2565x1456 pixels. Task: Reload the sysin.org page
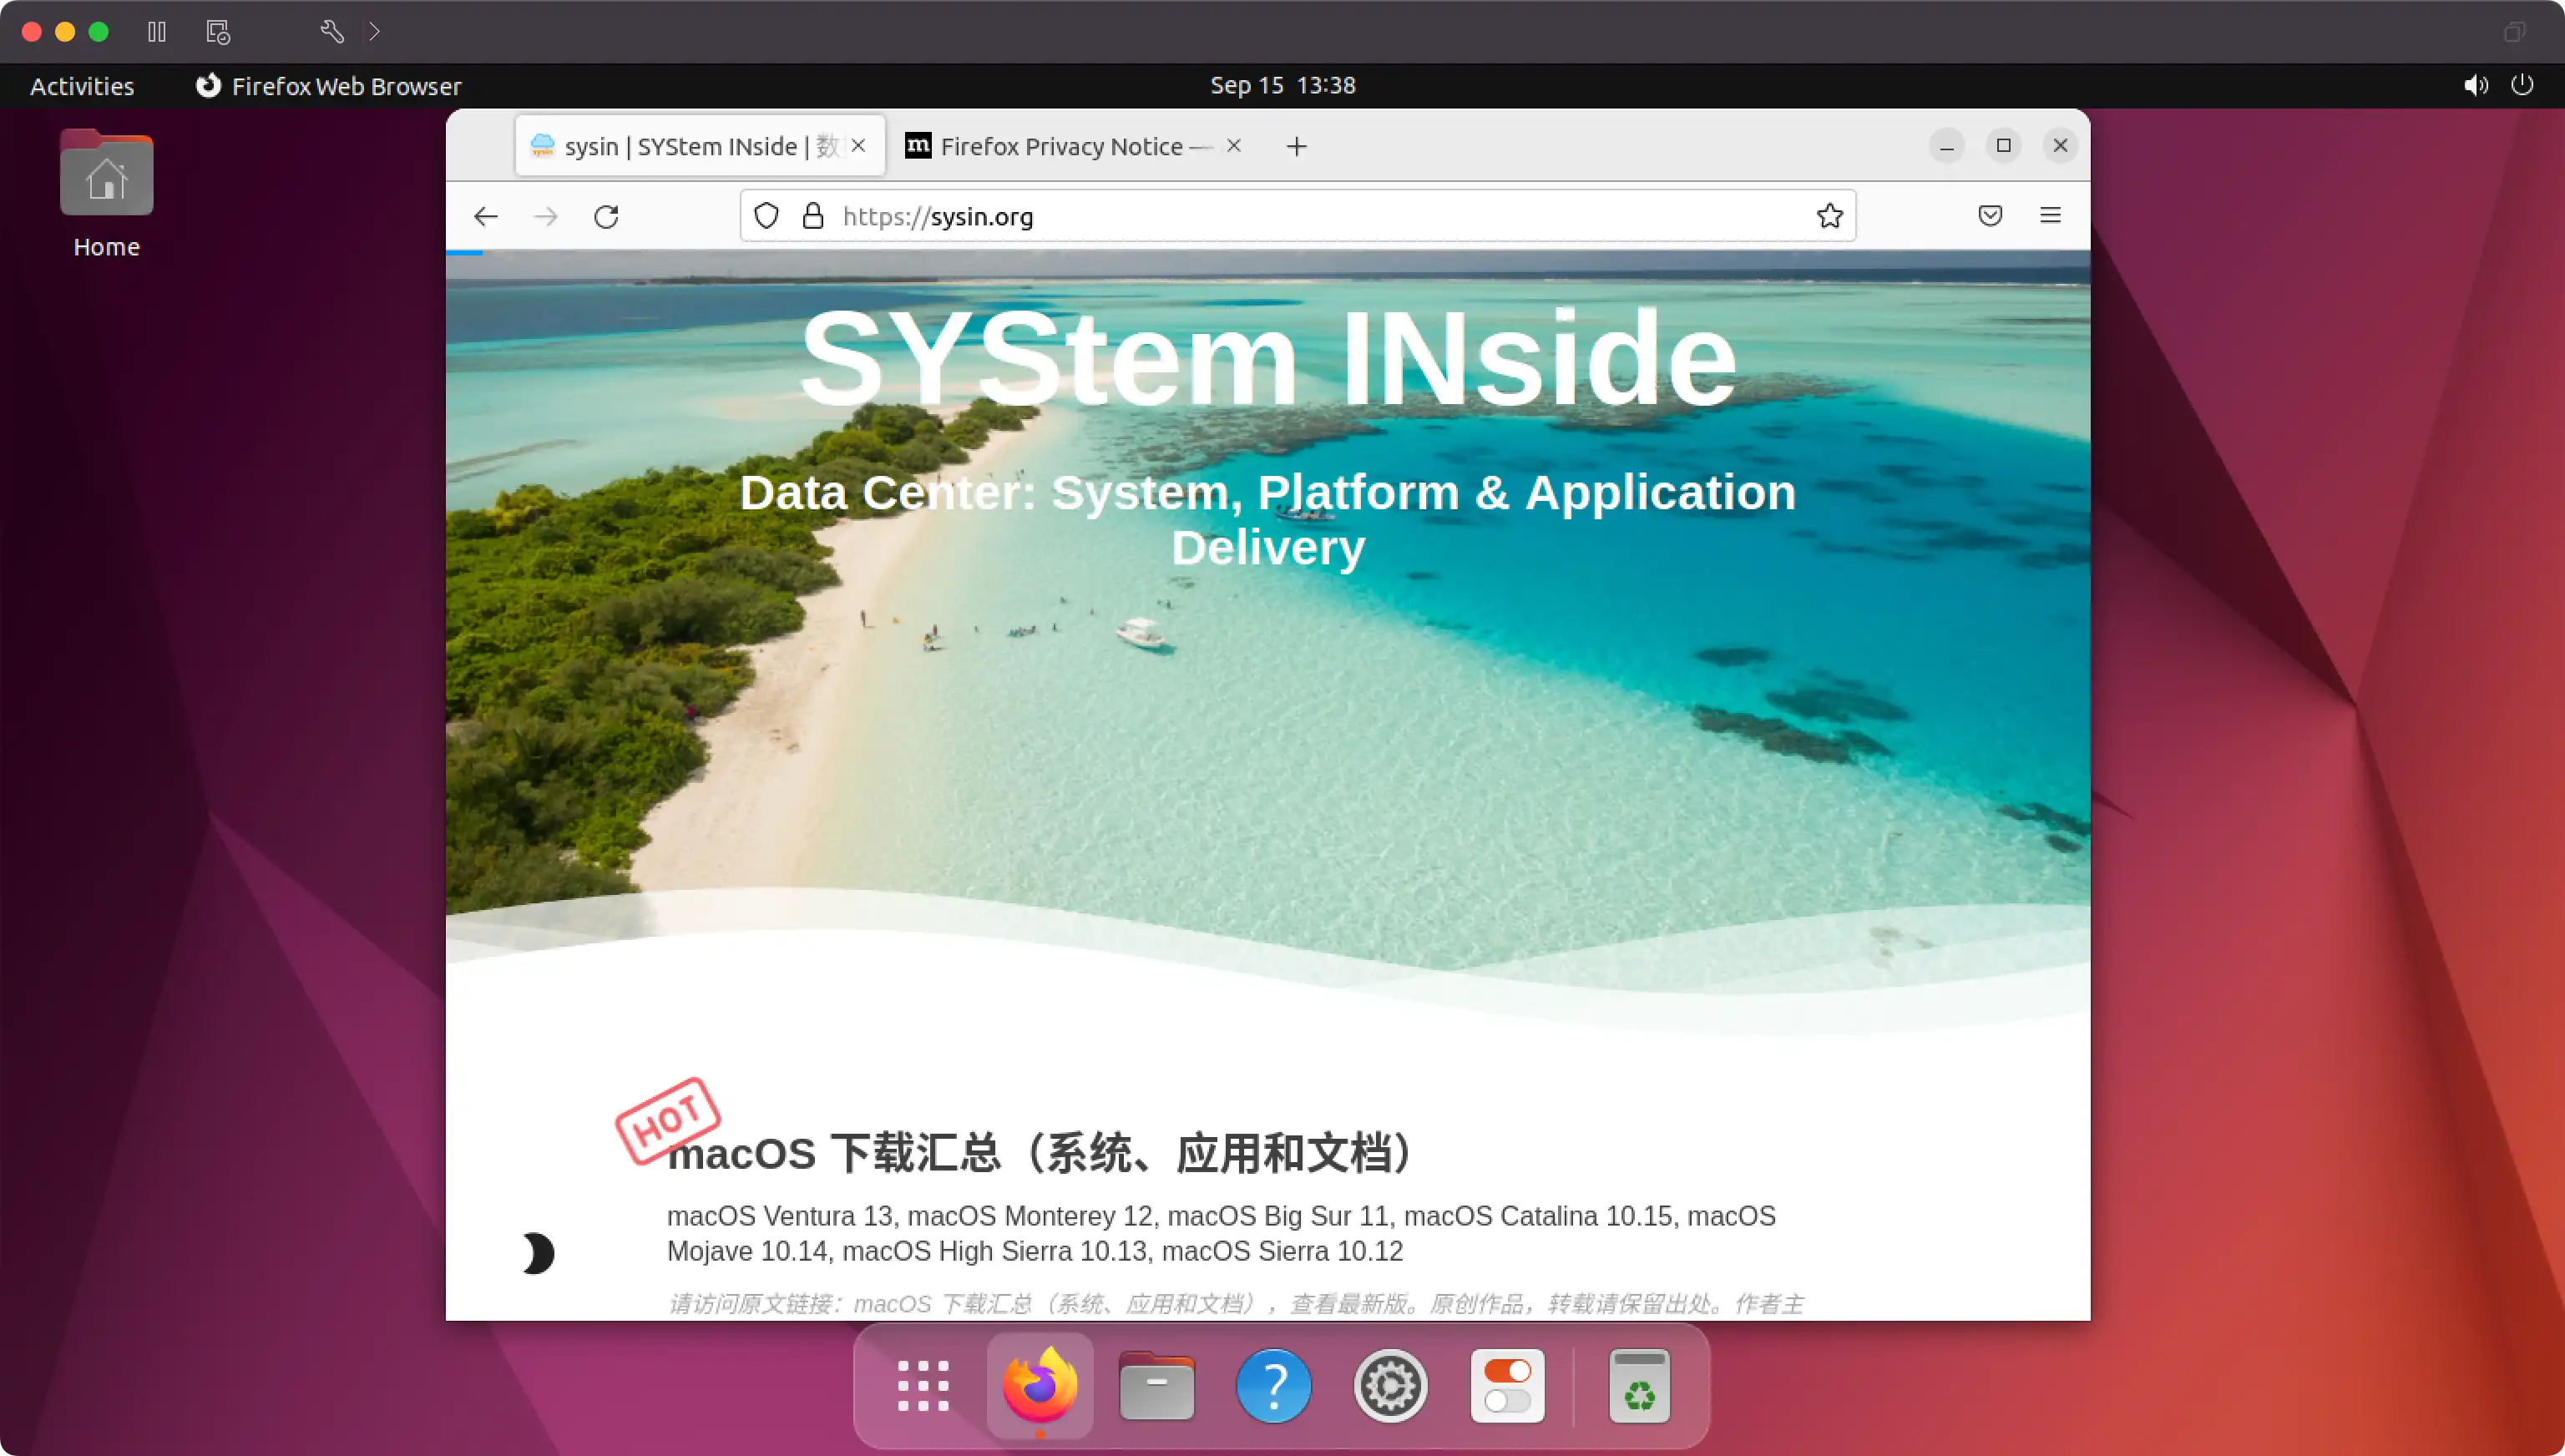click(606, 216)
